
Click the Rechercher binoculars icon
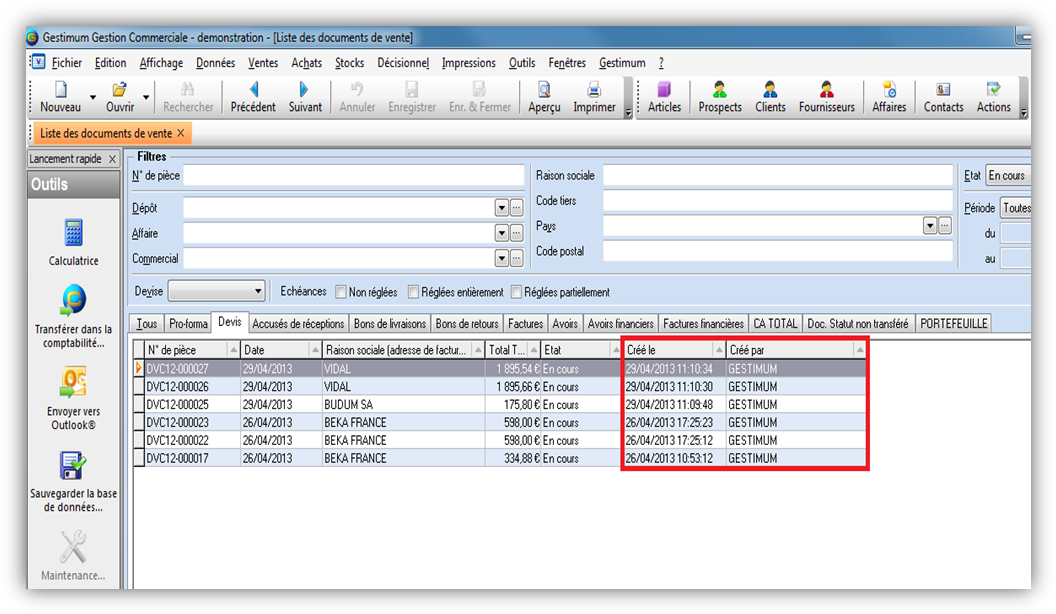[188, 90]
